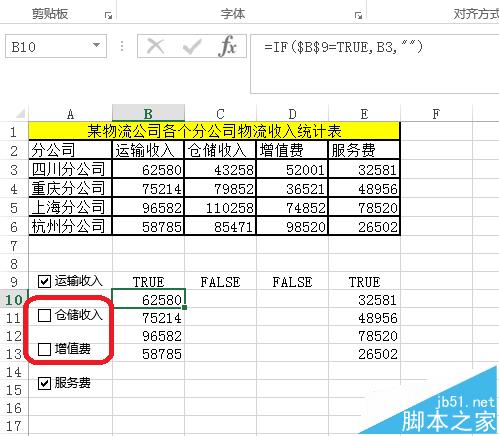Screen dimensions: 499x436
Task: Open the Insert Function fx dialog
Action: pyautogui.click(x=228, y=46)
